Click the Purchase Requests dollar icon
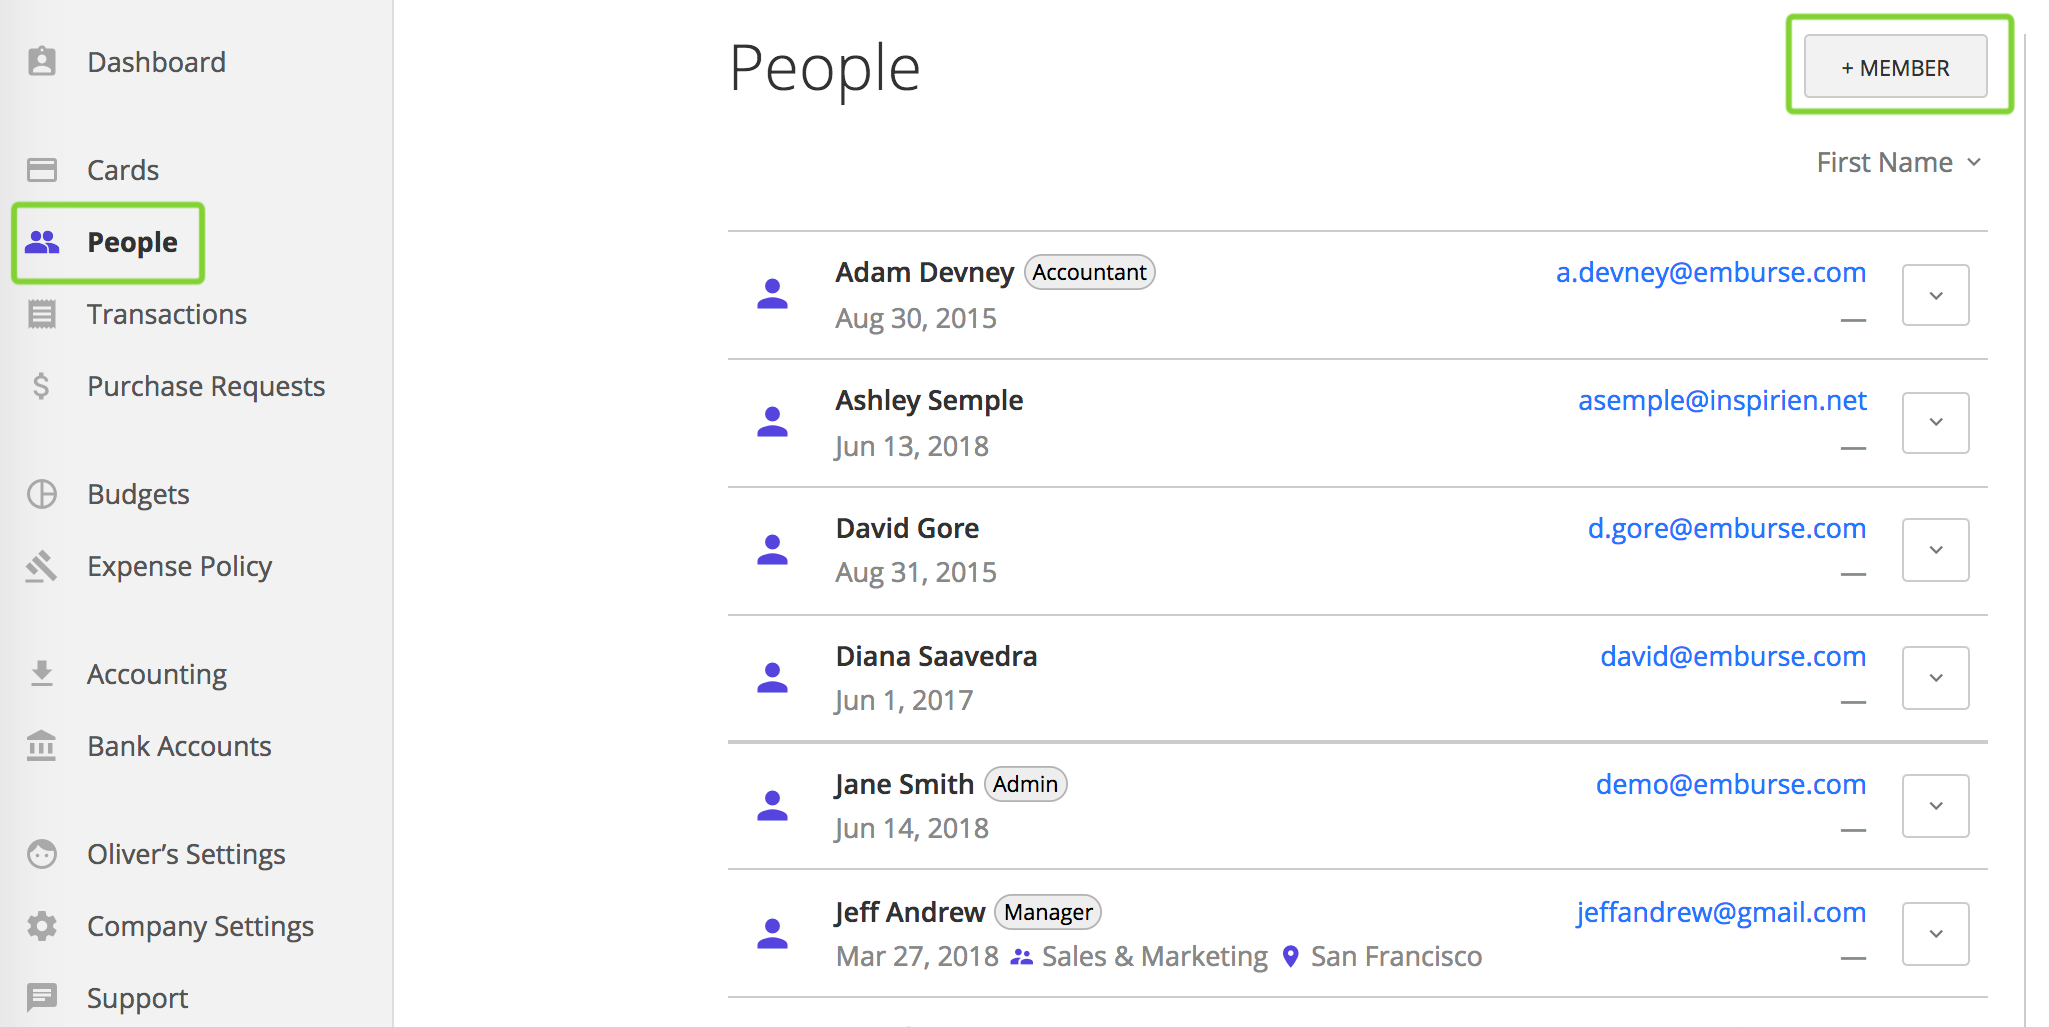The image size is (2049, 1027). (x=42, y=386)
